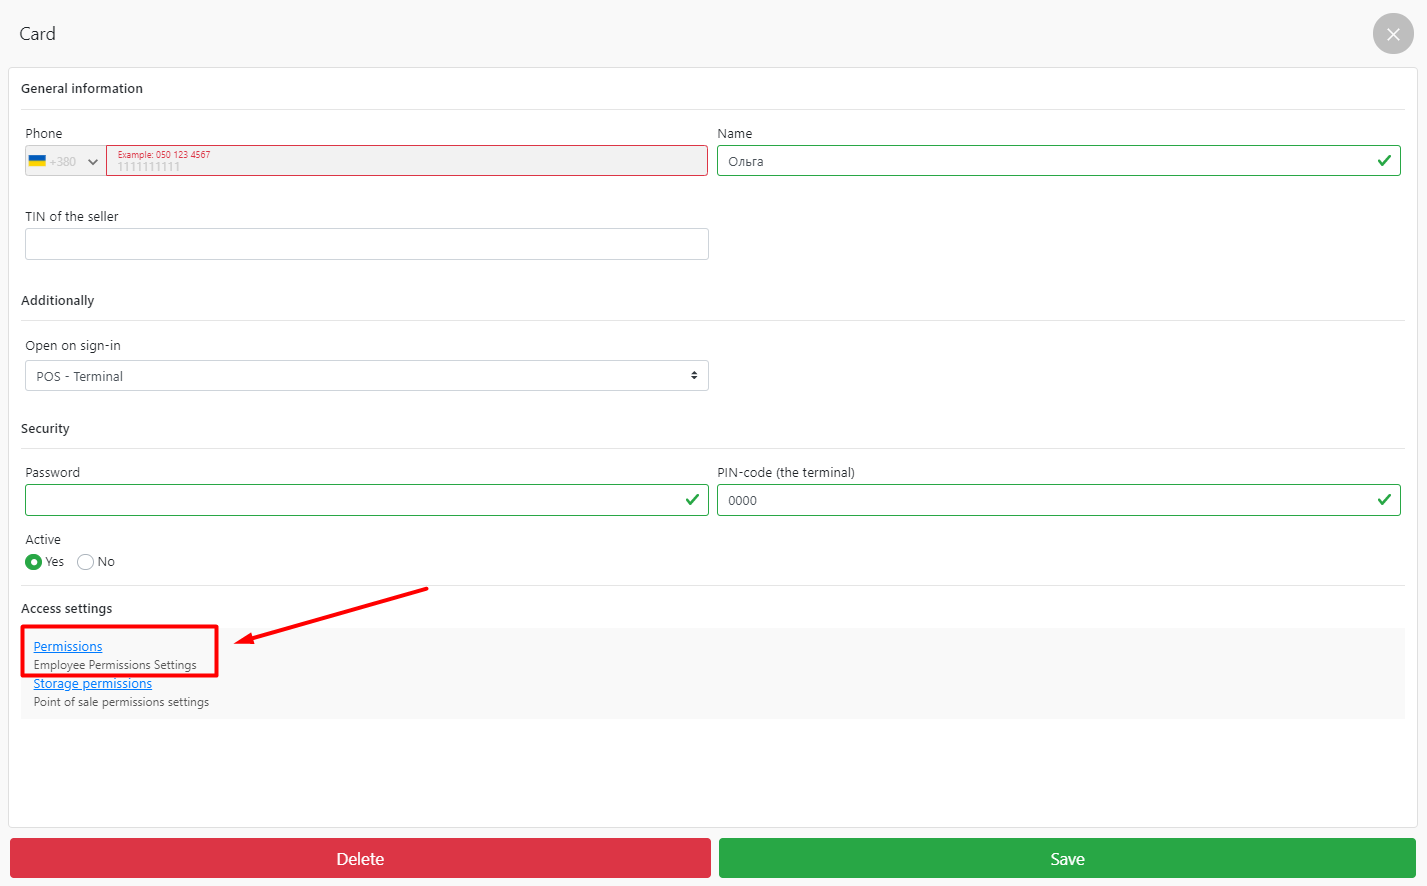Expand the phone country code chevron

93,162
